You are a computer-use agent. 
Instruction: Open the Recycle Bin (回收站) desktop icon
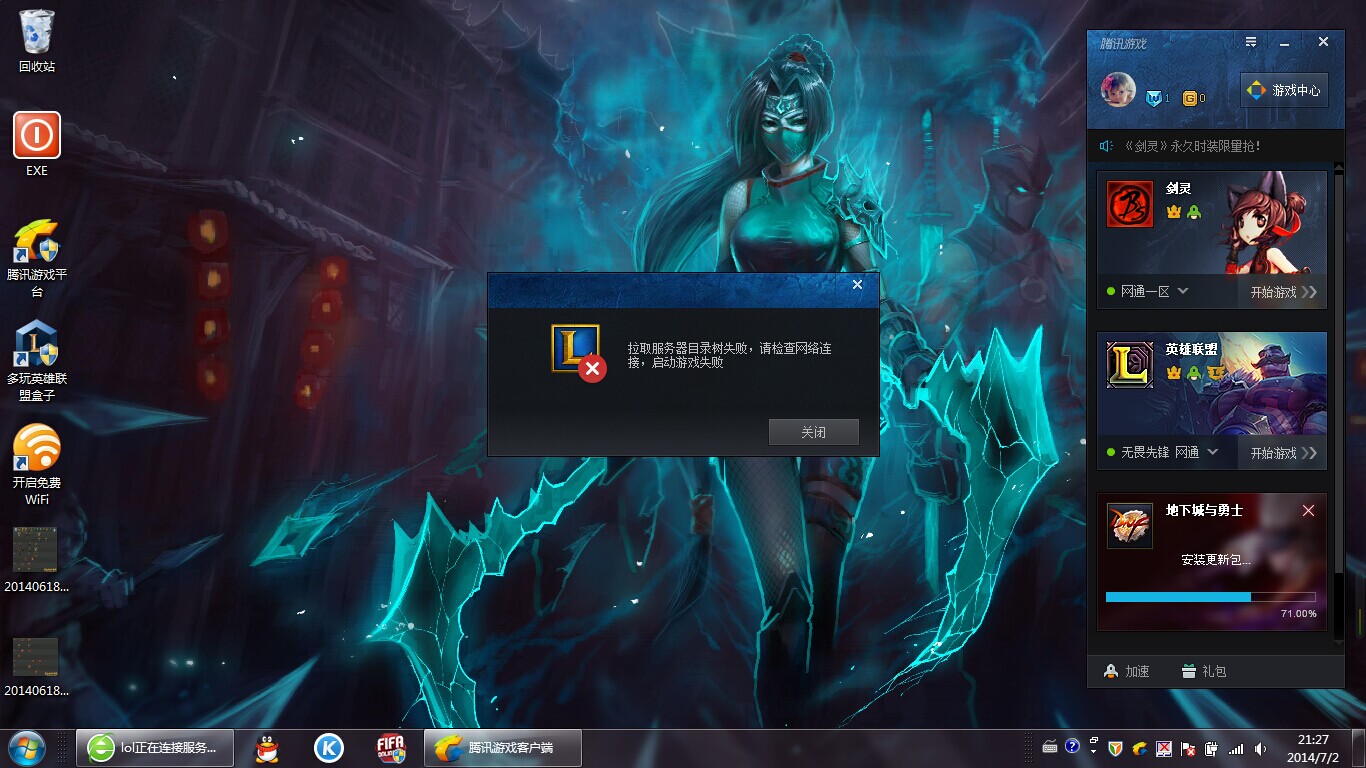click(37, 41)
